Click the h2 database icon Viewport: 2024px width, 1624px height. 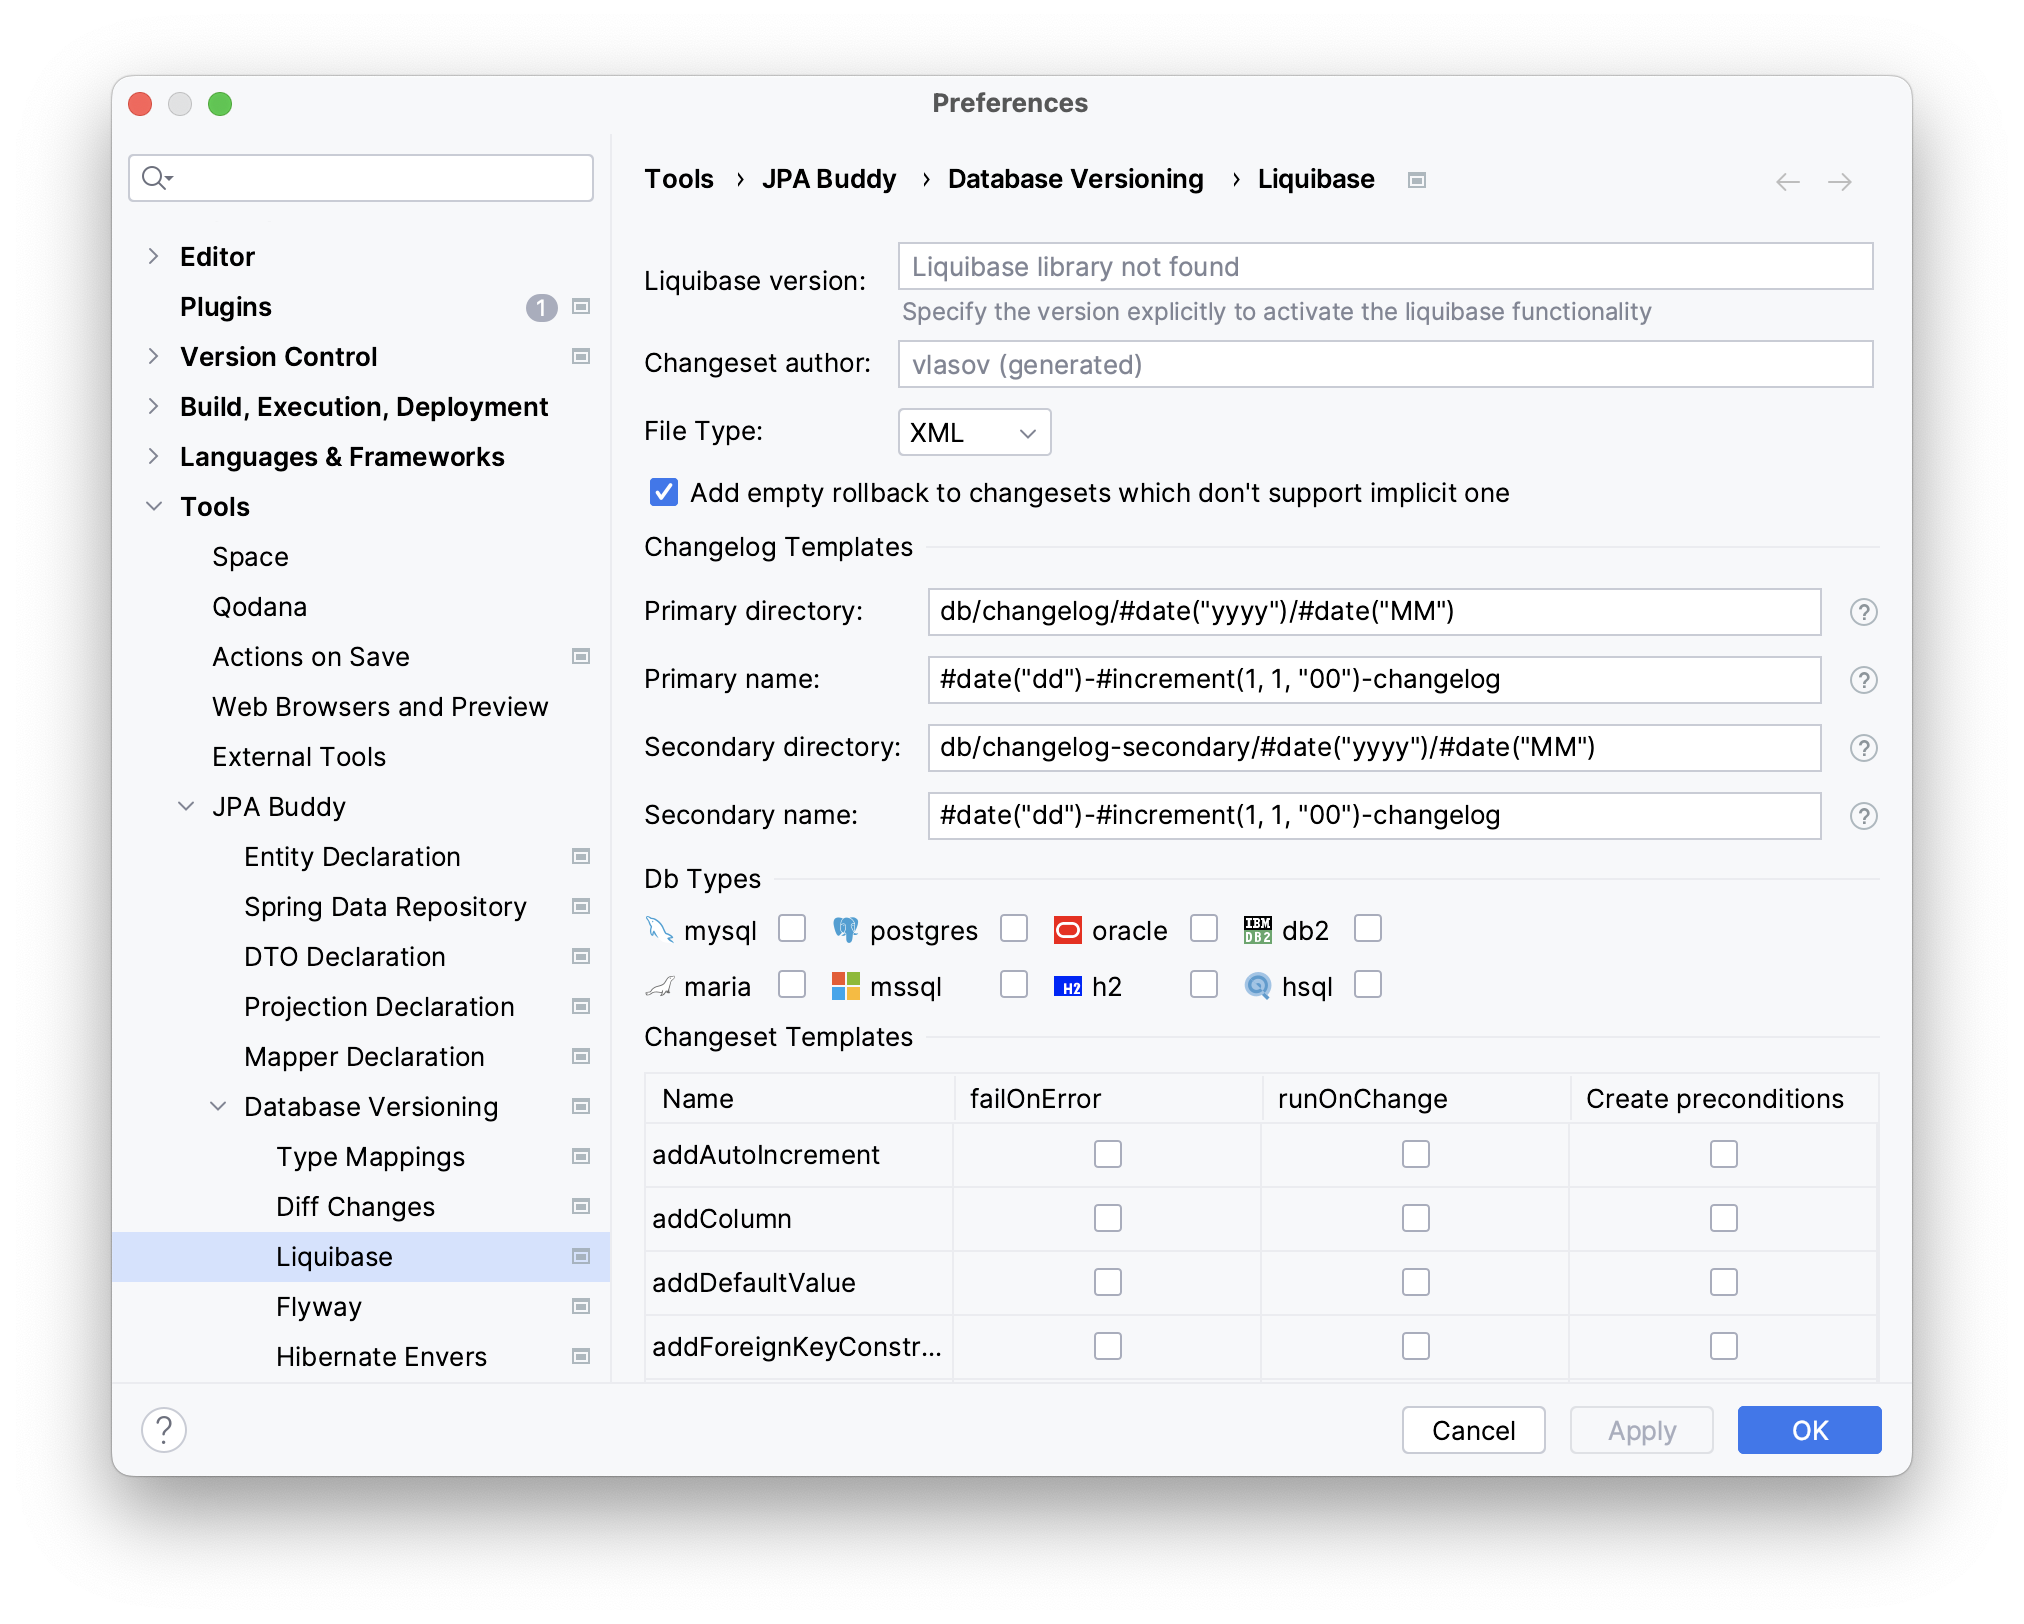pos(1068,987)
